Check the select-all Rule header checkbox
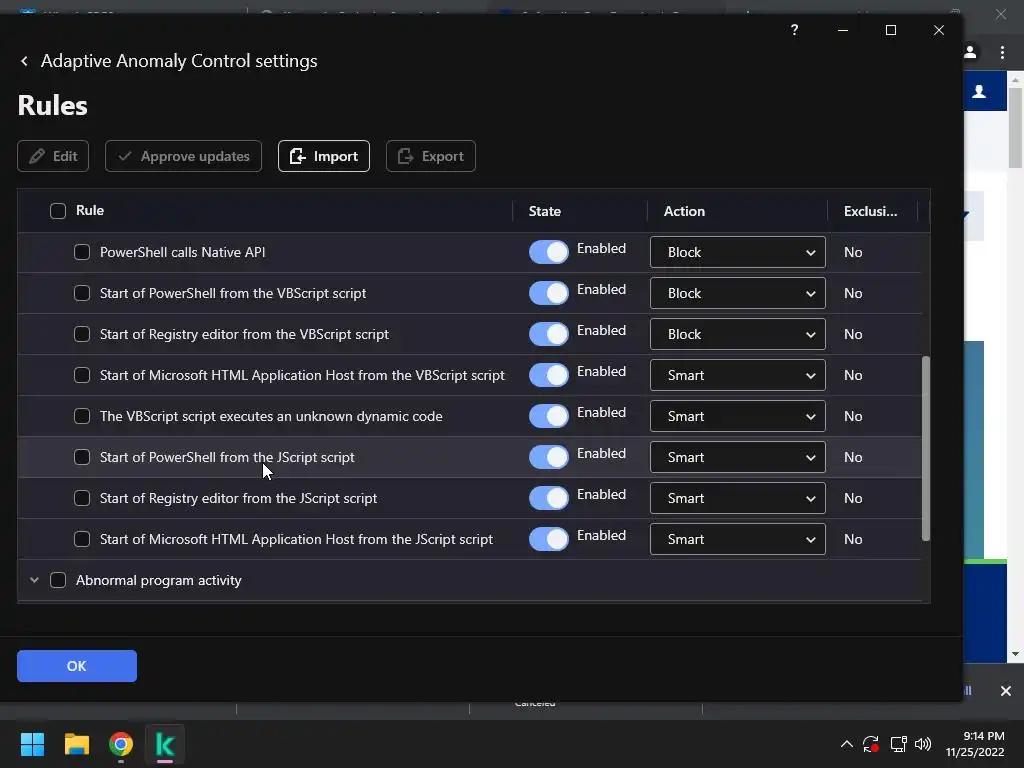The height and width of the screenshot is (768, 1024). [x=58, y=211]
